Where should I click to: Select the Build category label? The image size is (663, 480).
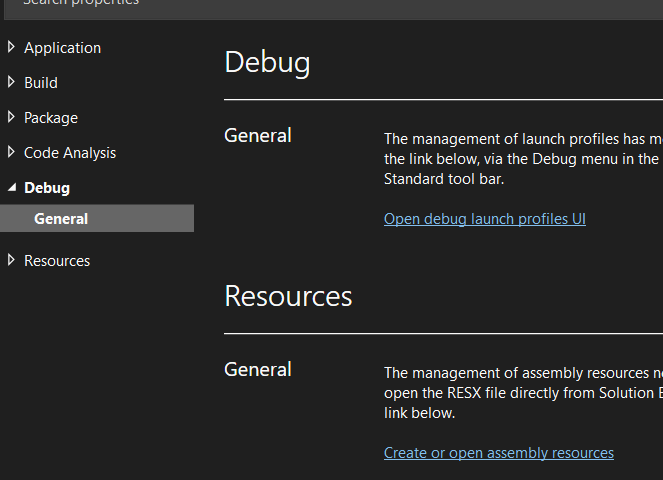coord(41,83)
